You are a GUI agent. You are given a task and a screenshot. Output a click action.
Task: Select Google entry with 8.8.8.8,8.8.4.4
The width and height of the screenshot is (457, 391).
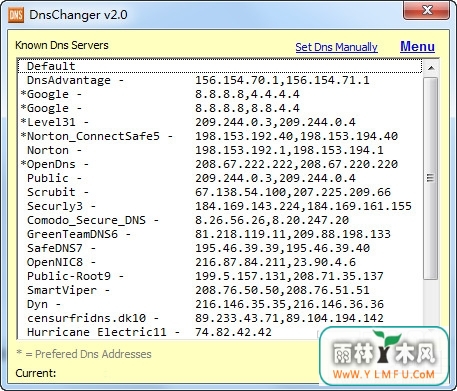pos(220,108)
